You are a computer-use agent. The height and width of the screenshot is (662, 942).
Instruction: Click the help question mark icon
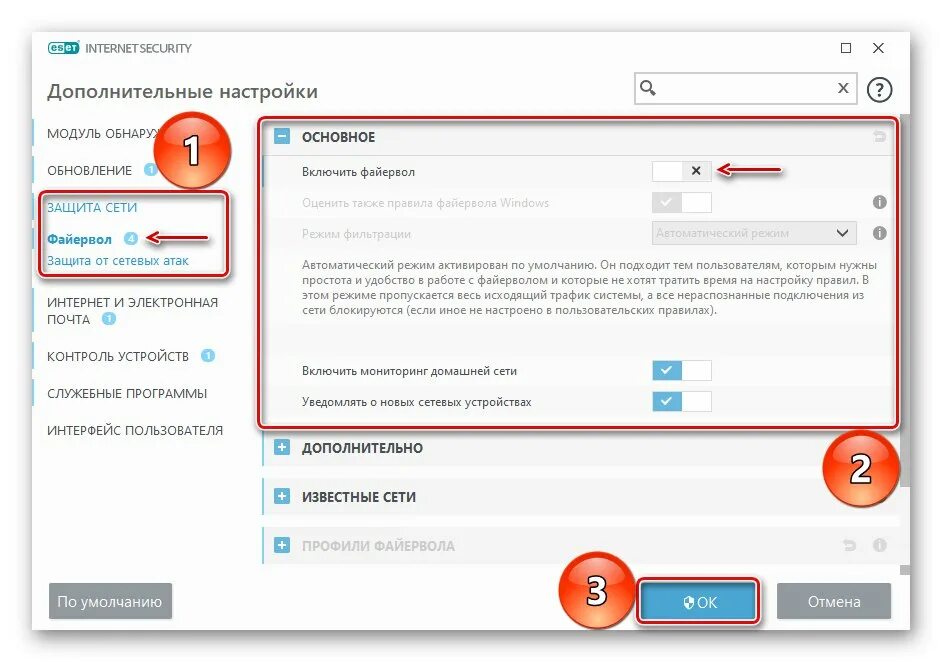[879, 90]
